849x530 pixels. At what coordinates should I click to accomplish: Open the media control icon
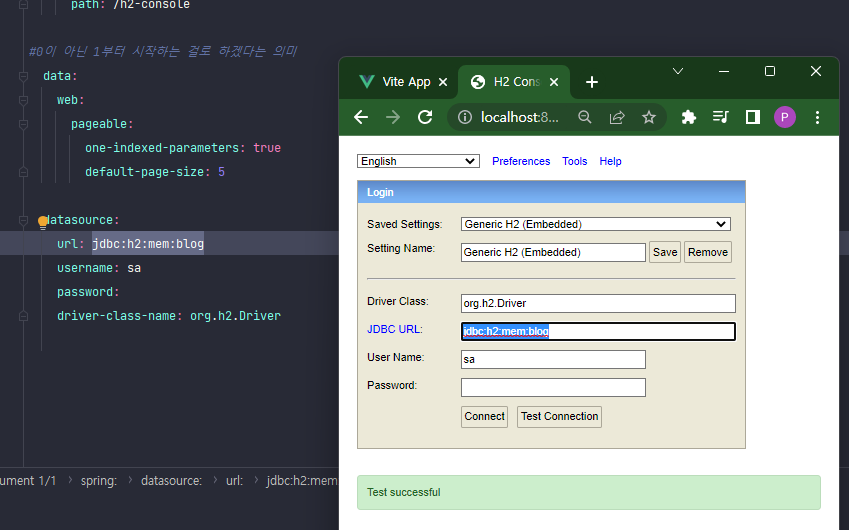721,117
